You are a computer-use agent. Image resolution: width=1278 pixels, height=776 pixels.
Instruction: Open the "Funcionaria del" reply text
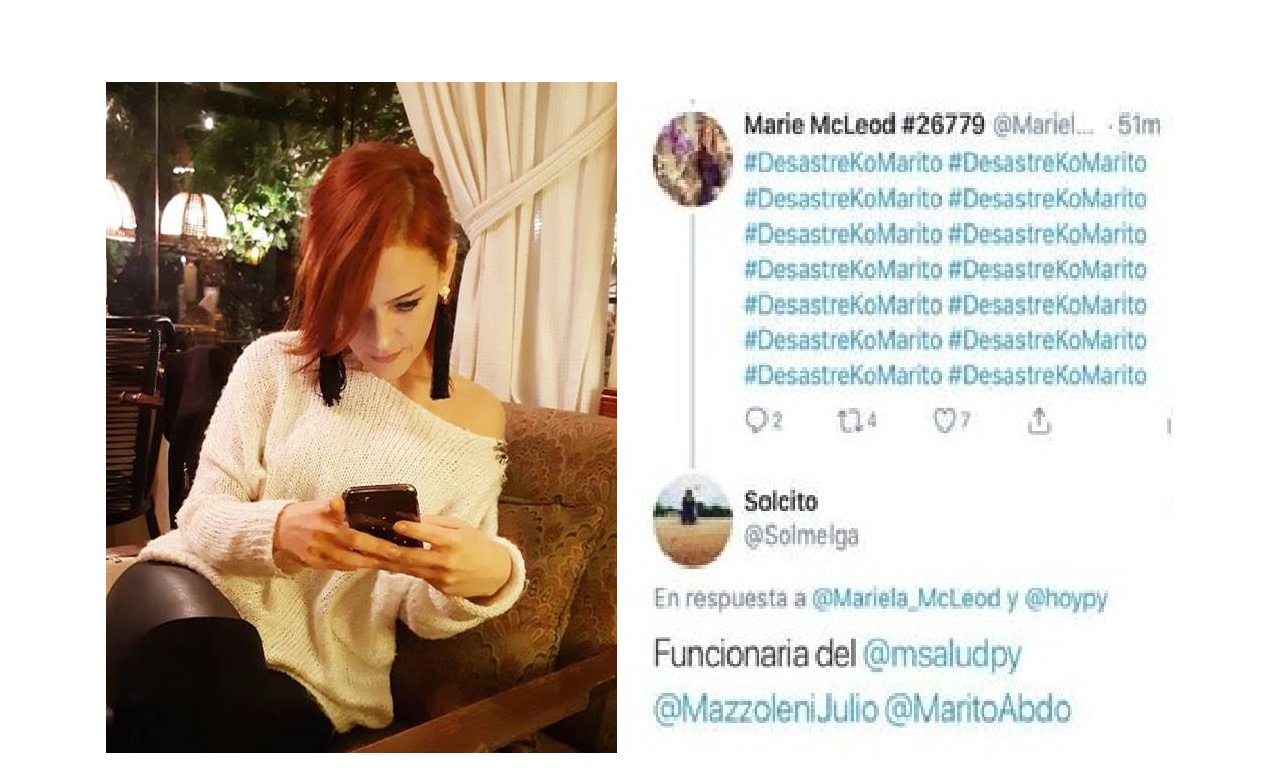[x=755, y=655]
